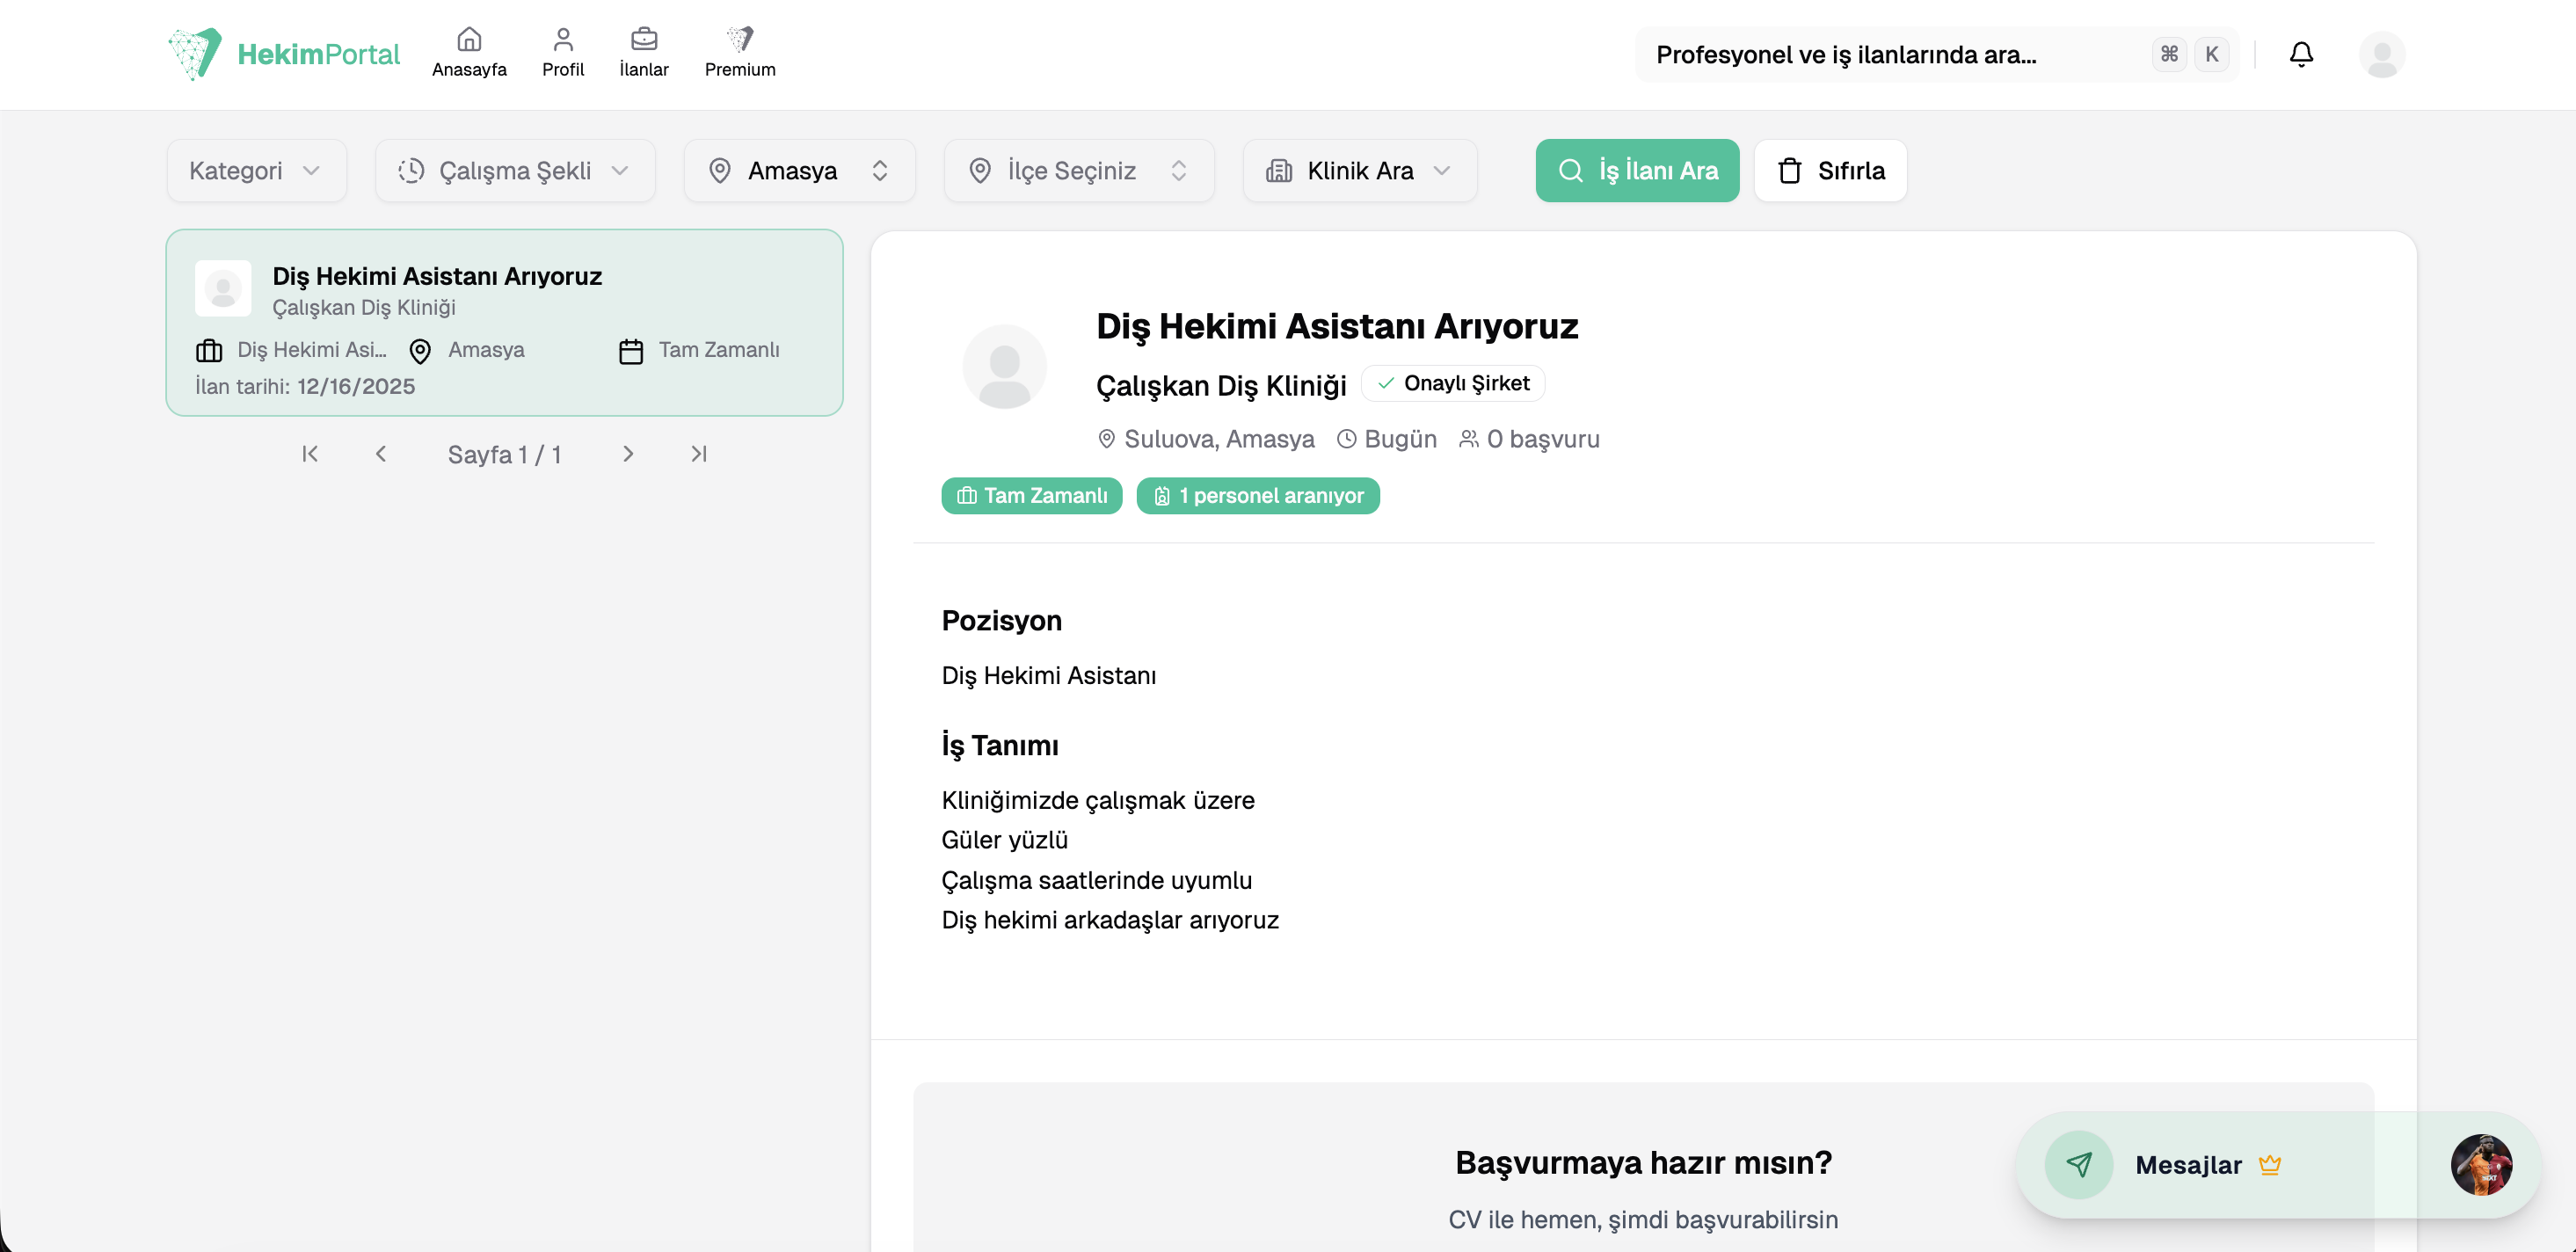Click the Mesajlar paper plane icon
Screen dimensions: 2576x1252
[2078, 1164]
